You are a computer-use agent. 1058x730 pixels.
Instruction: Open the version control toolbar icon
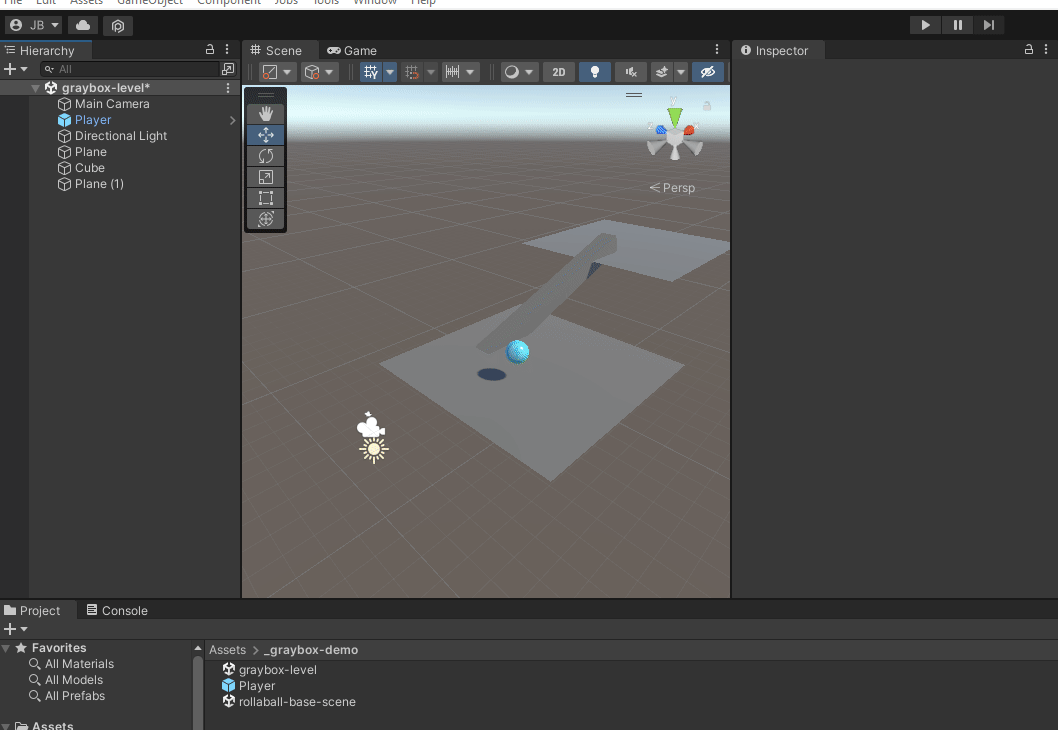pyautogui.click(x=118, y=26)
